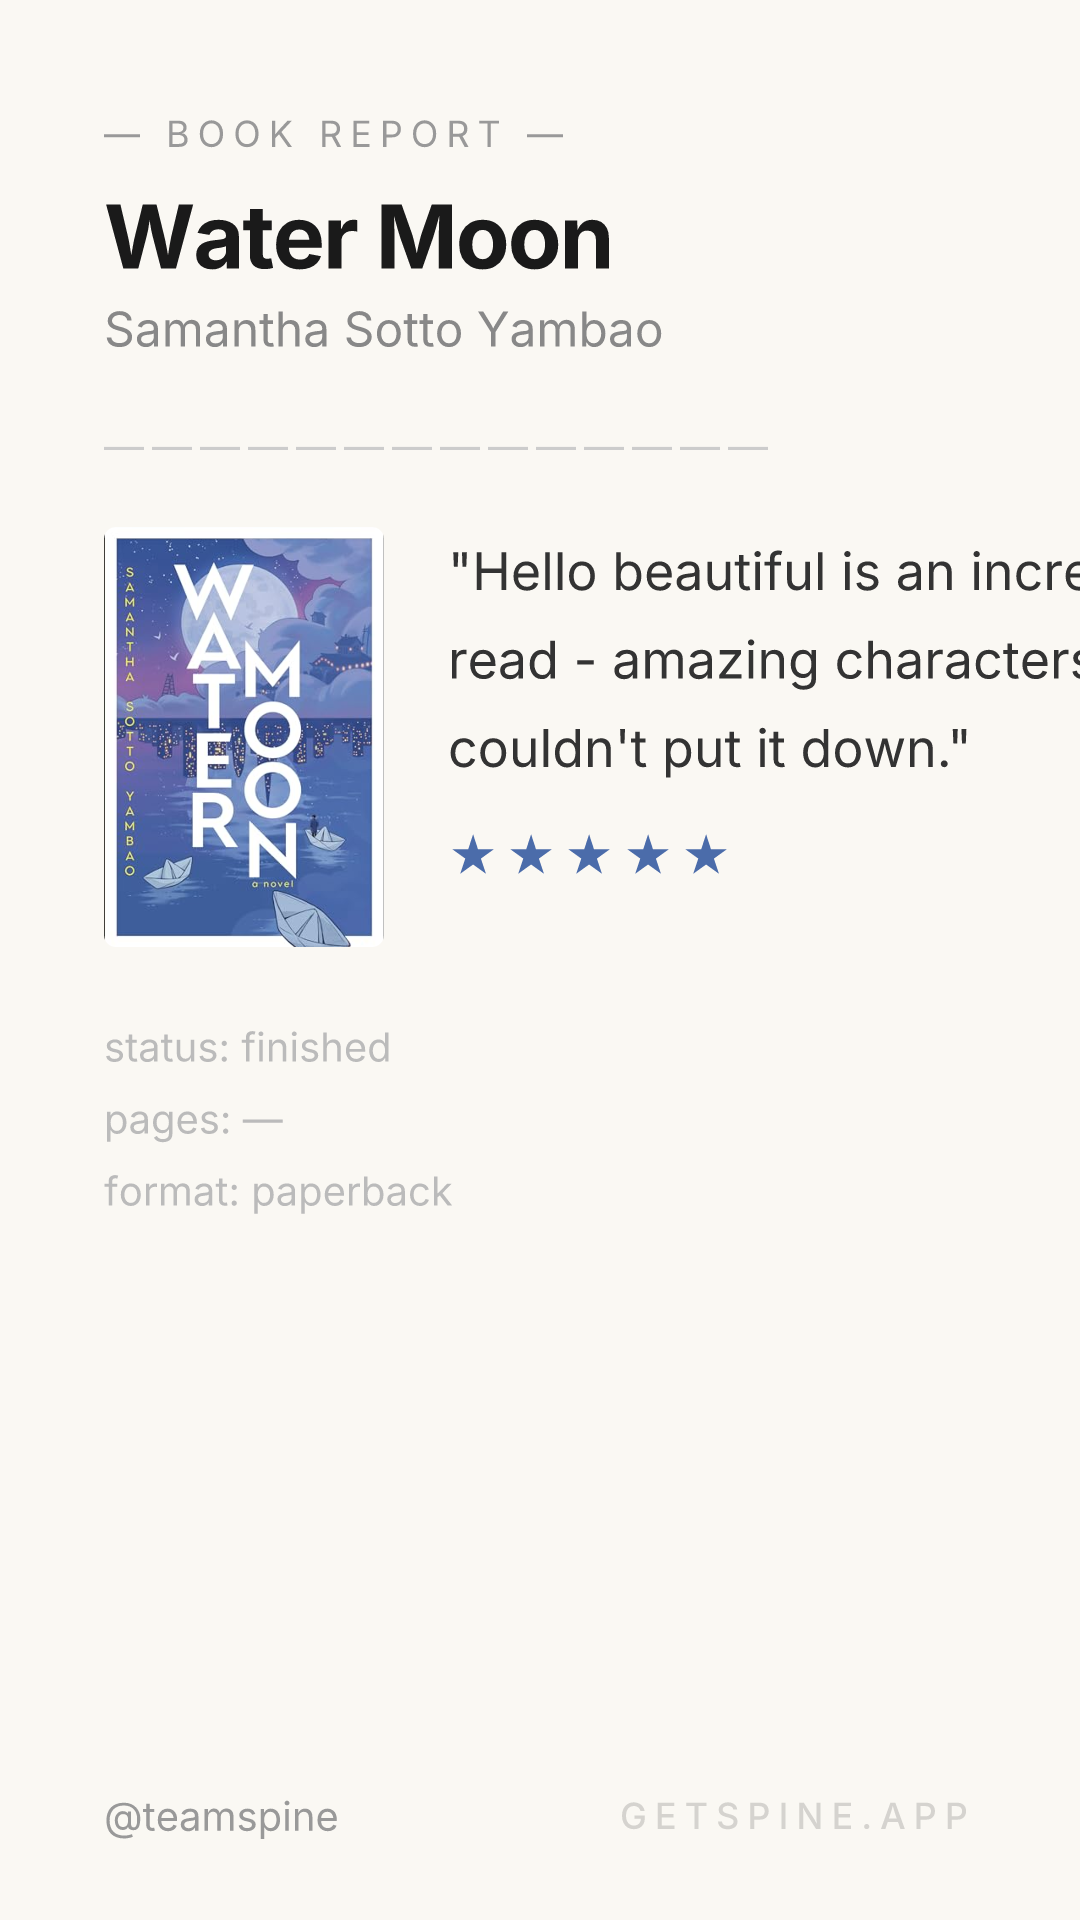Image resolution: width=1080 pixels, height=1920 pixels.
Task: Click the second rating star
Action: point(531,855)
